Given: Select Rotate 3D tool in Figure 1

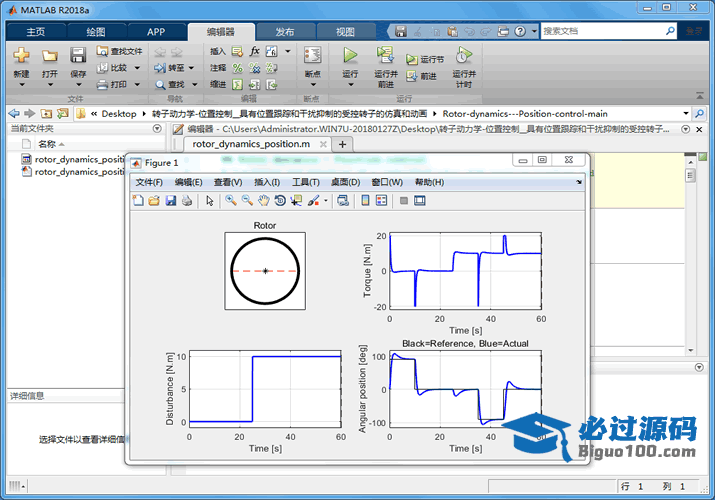Looking at the screenshot, I should point(280,201).
